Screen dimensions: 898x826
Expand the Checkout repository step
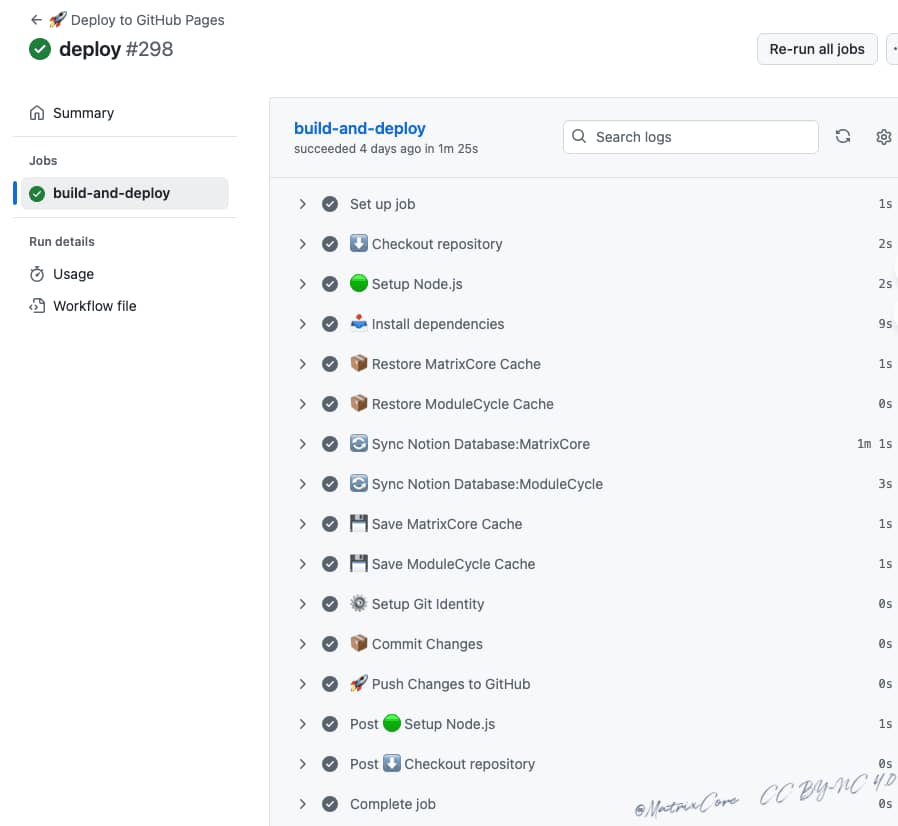(x=302, y=244)
